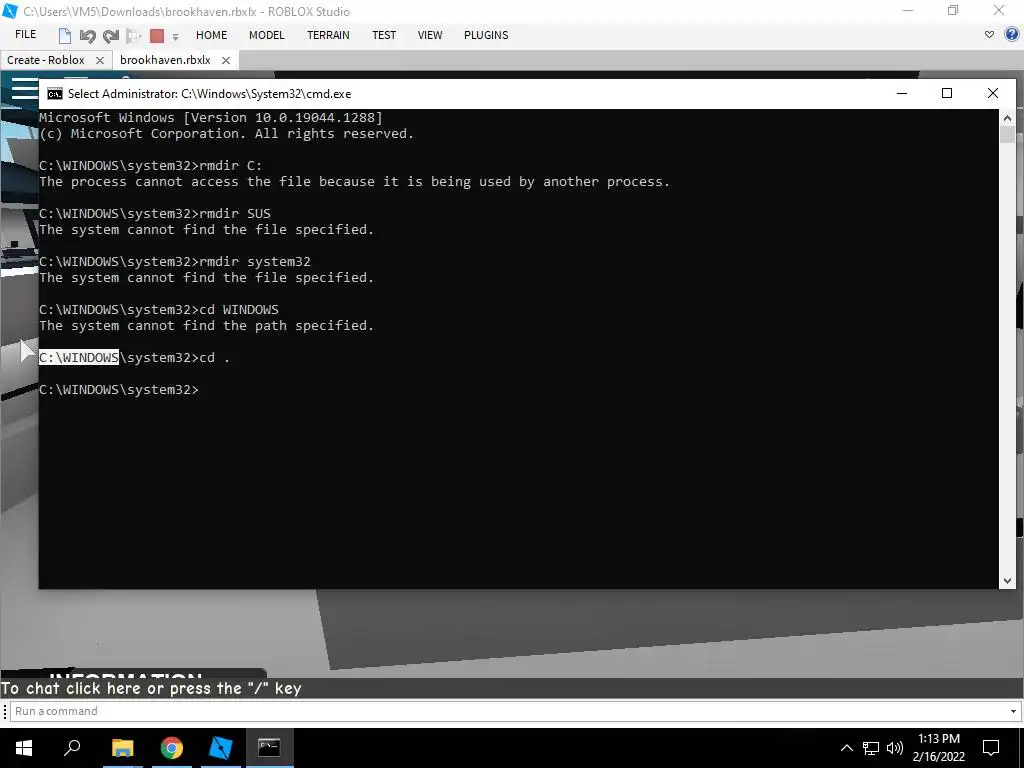Screen dimensions: 1024x768
Task: Open Windows taskbar search
Action: [72, 748]
